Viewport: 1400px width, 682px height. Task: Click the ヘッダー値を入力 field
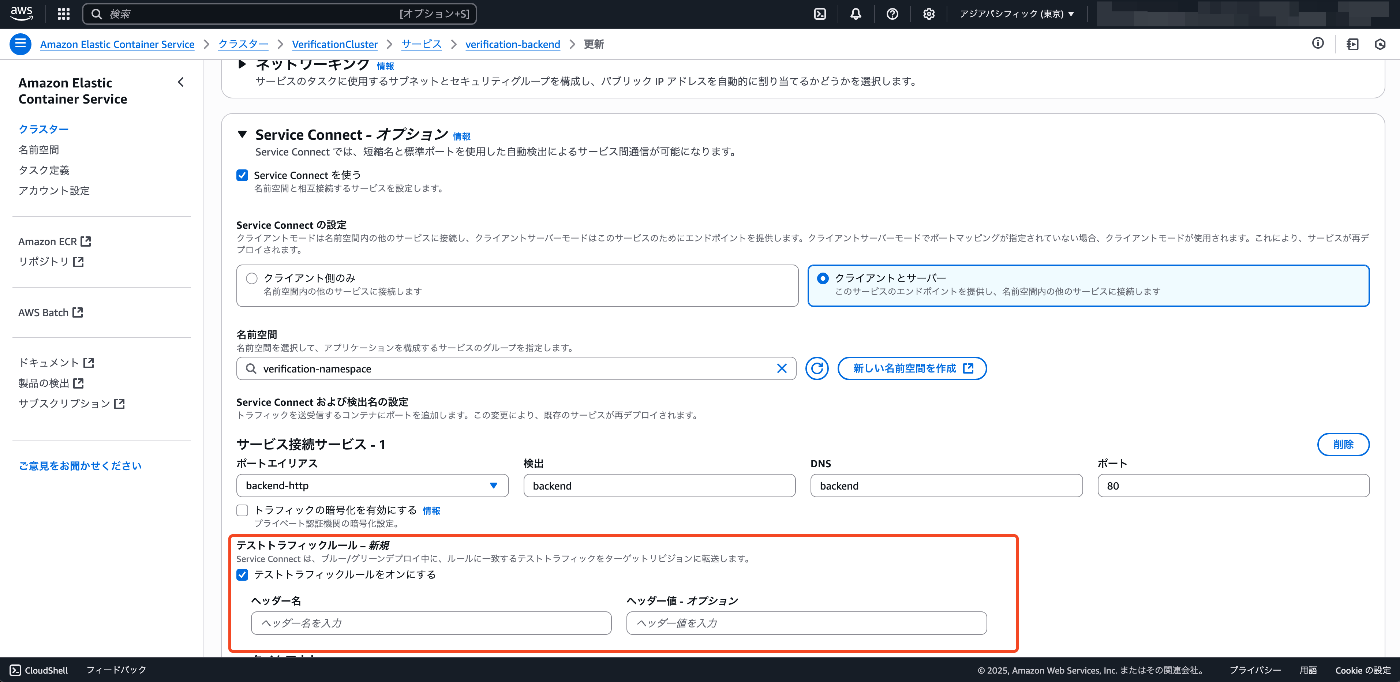tap(806, 623)
